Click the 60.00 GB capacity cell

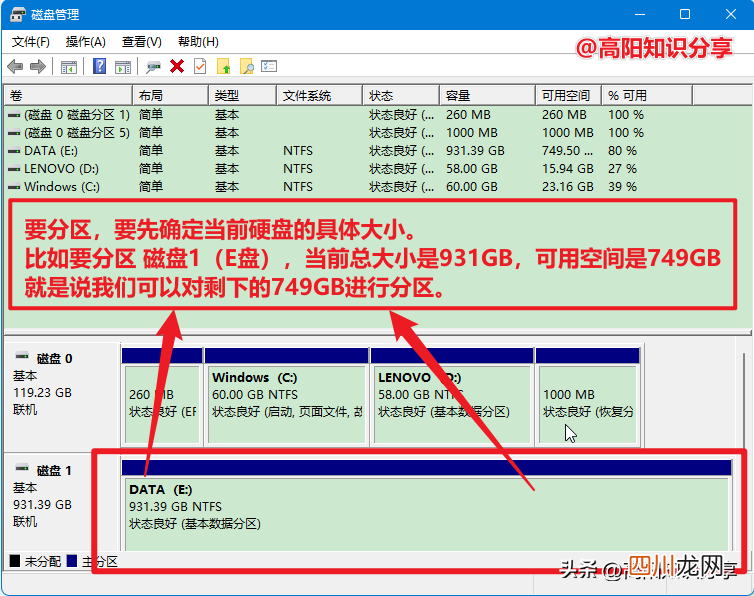(471, 187)
